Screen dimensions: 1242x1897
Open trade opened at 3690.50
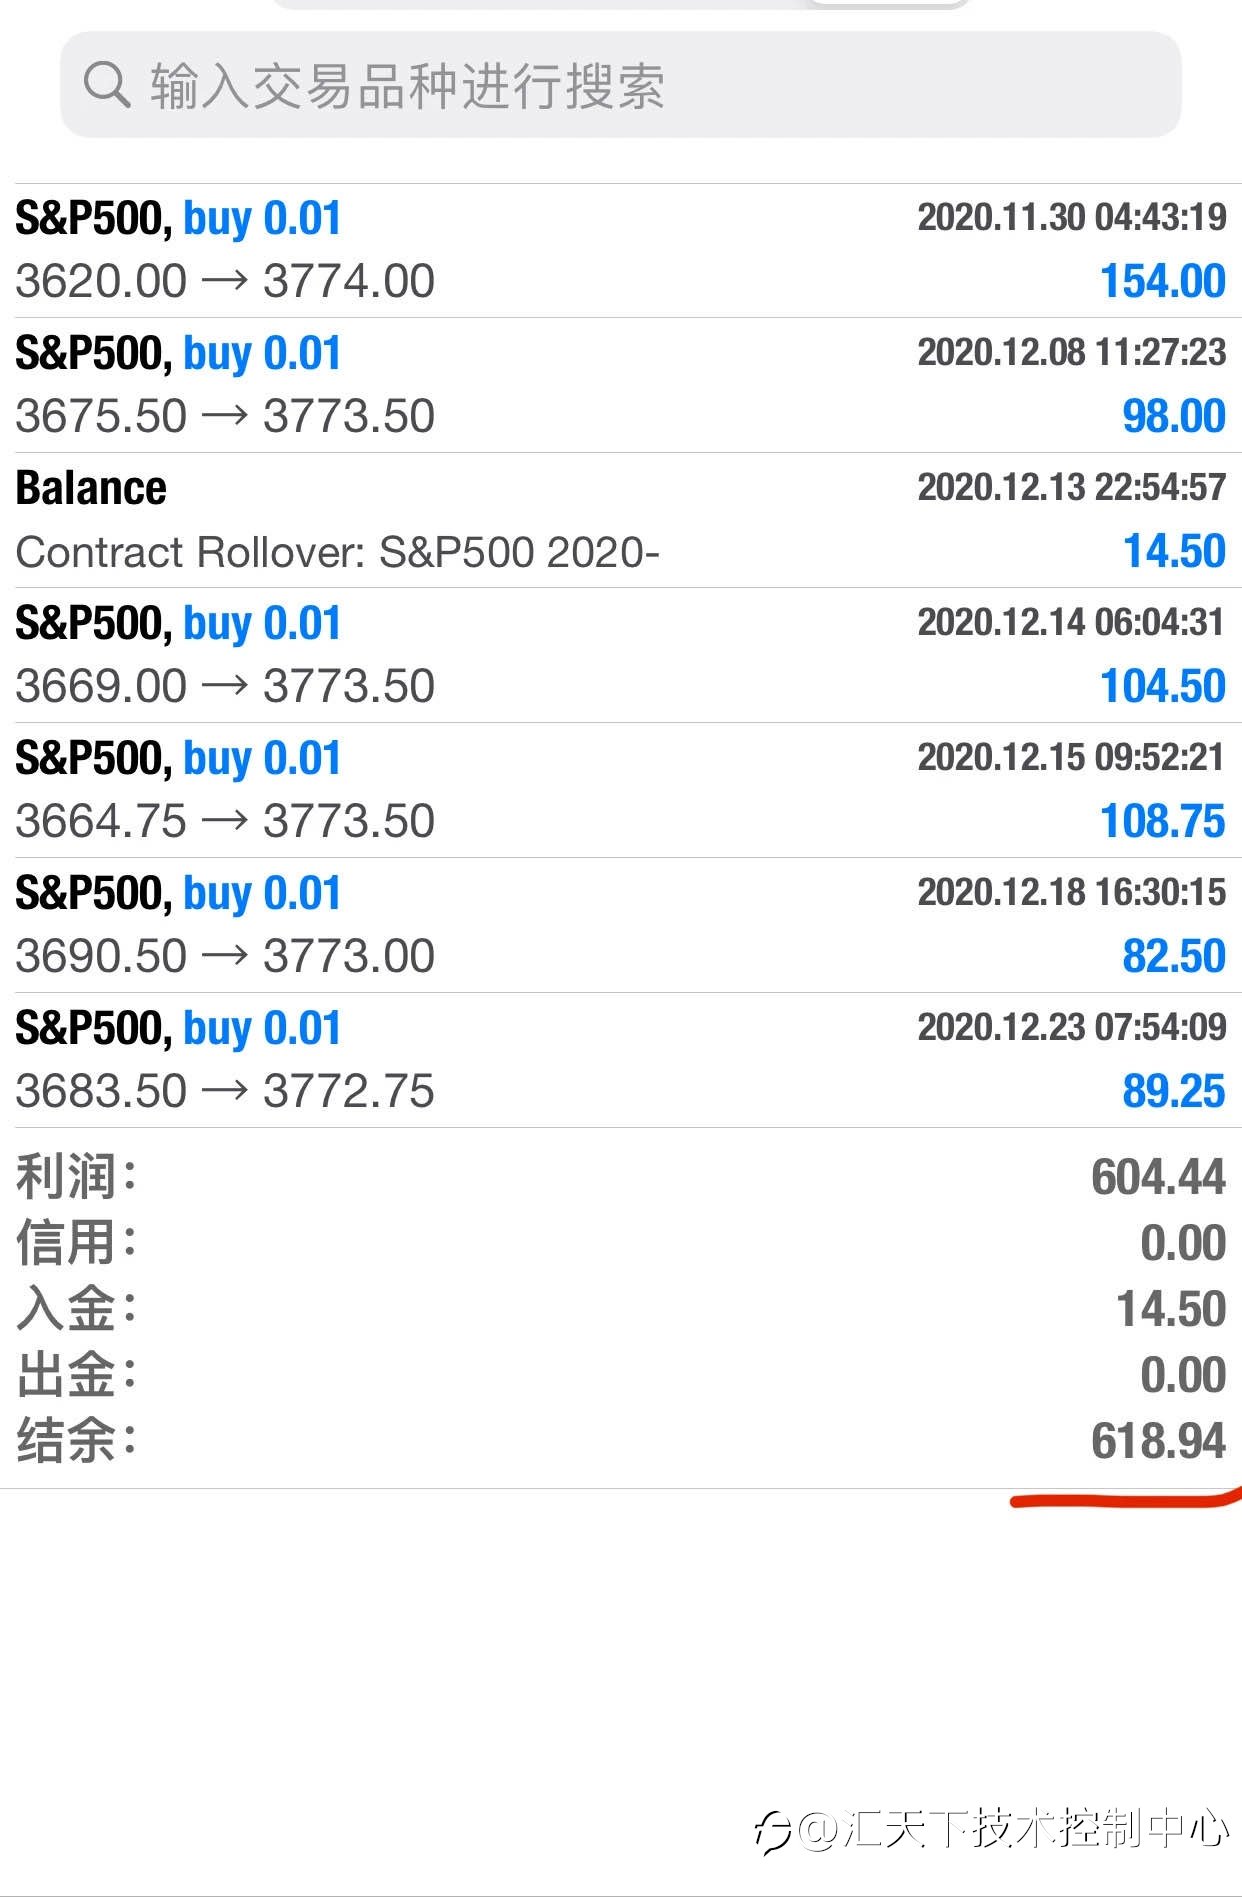(621, 925)
